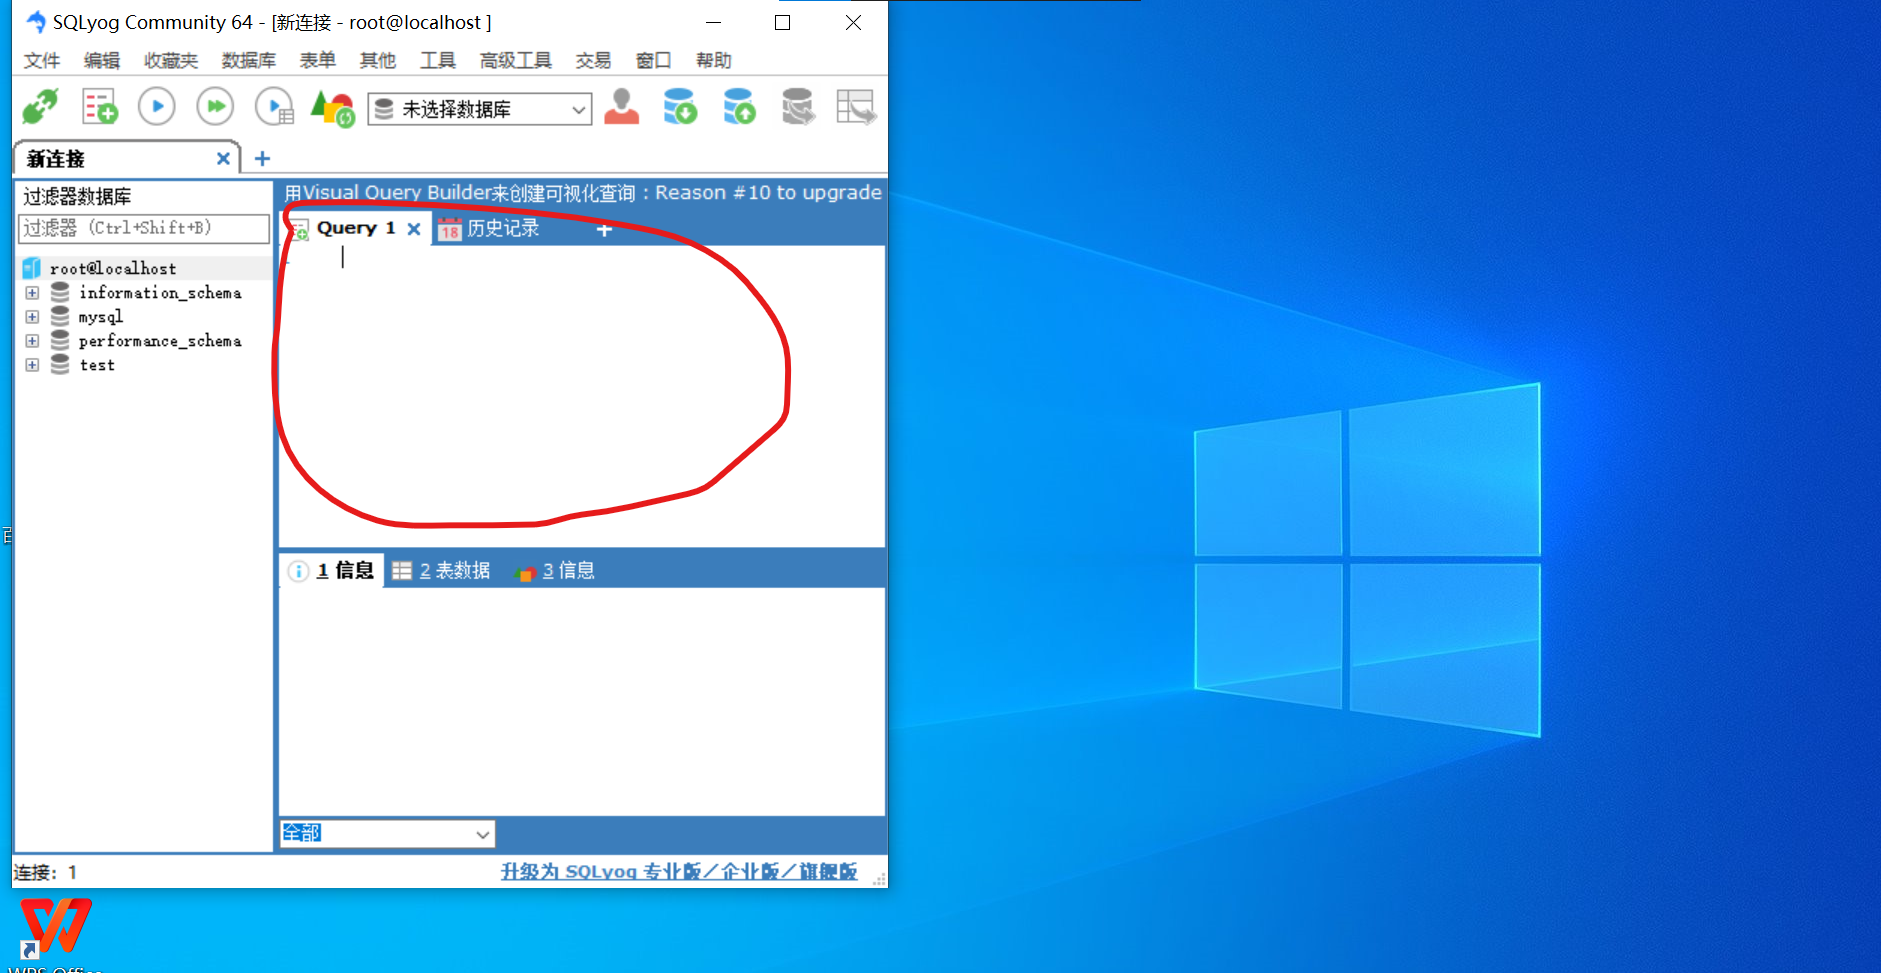
Task: Open the 其他 menu
Action: pyautogui.click(x=378, y=60)
